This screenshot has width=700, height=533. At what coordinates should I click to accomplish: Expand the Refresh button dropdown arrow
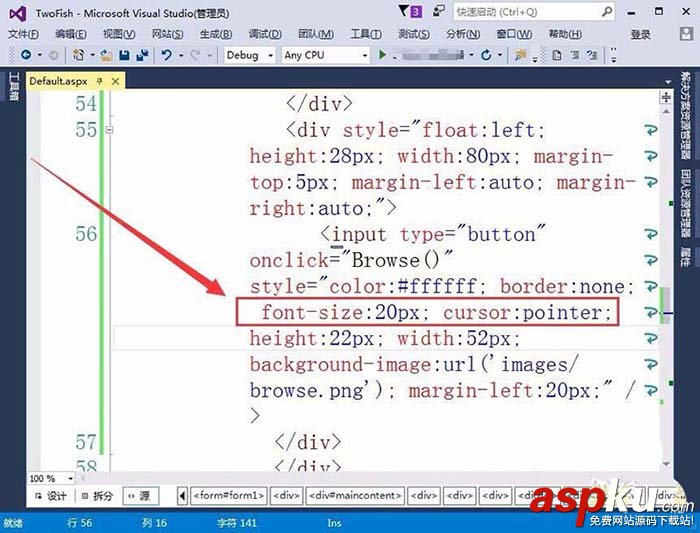click(x=500, y=55)
